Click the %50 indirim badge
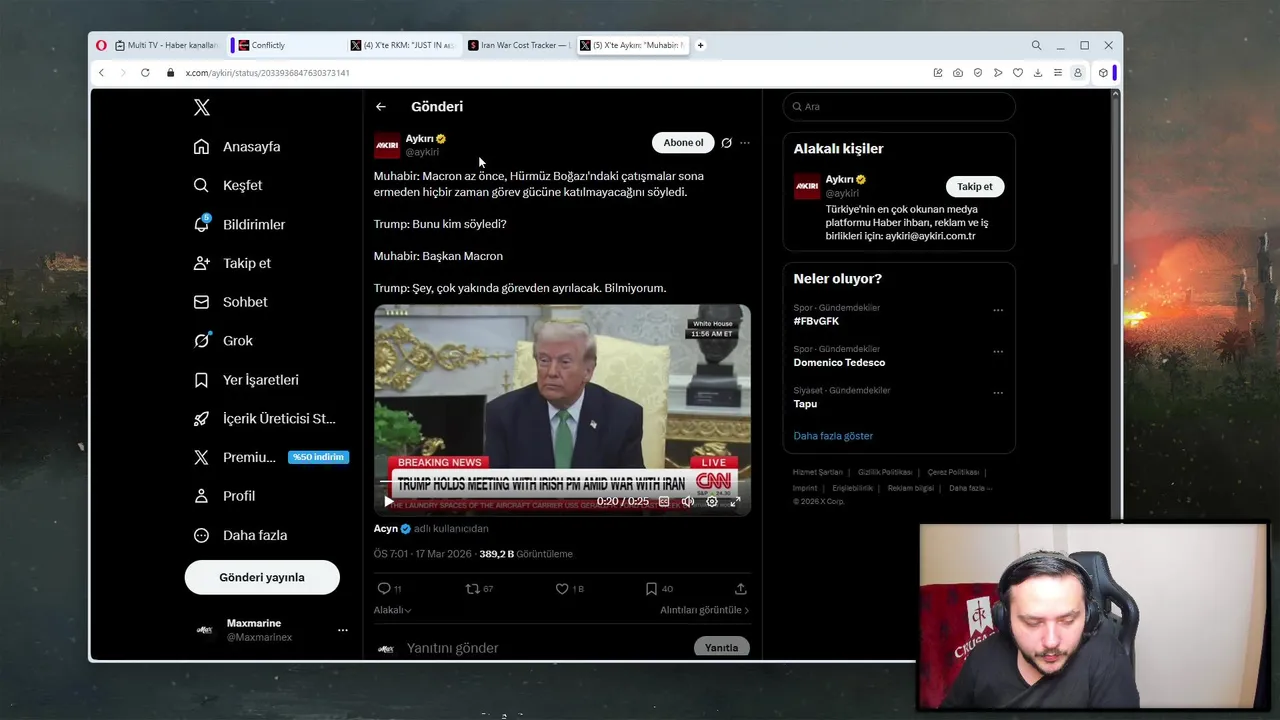This screenshot has width=1280, height=720. point(318,457)
